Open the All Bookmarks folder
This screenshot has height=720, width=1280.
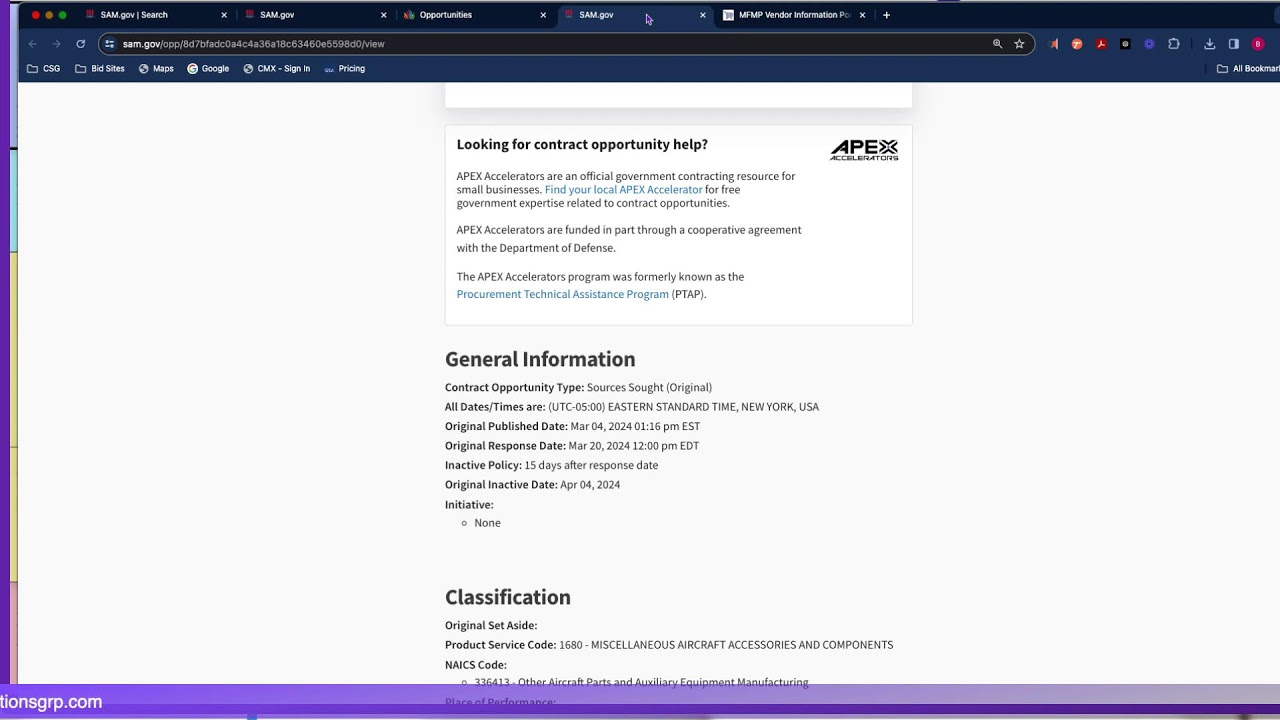(x=1248, y=69)
